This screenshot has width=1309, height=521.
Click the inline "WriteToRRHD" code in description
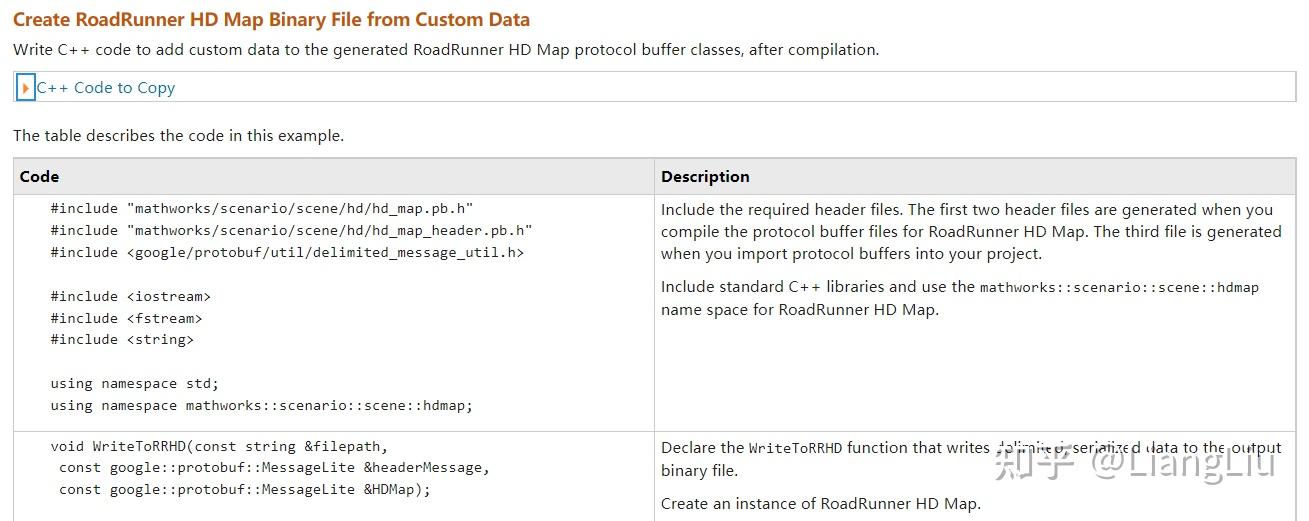point(795,448)
